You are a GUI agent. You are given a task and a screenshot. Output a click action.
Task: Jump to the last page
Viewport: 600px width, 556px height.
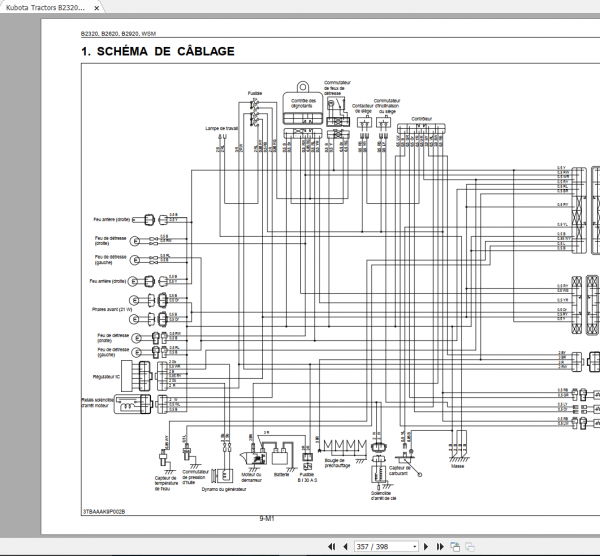pyautogui.click(x=440, y=546)
